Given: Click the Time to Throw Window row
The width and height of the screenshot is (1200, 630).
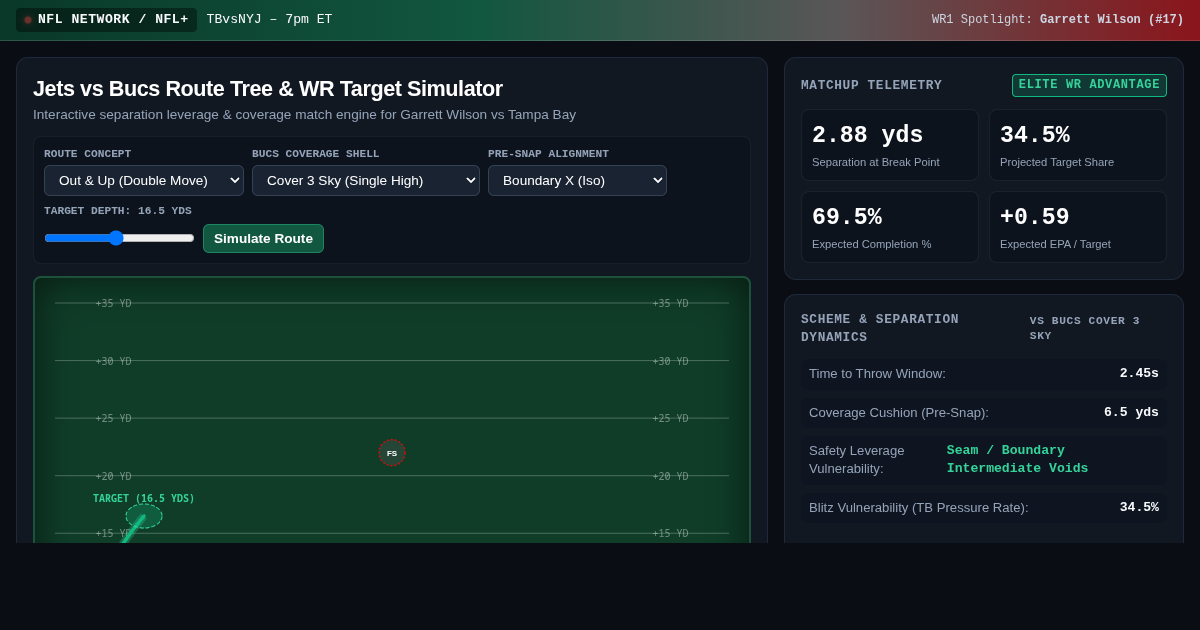Looking at the screenshot, I should click(x=984, y=373).
